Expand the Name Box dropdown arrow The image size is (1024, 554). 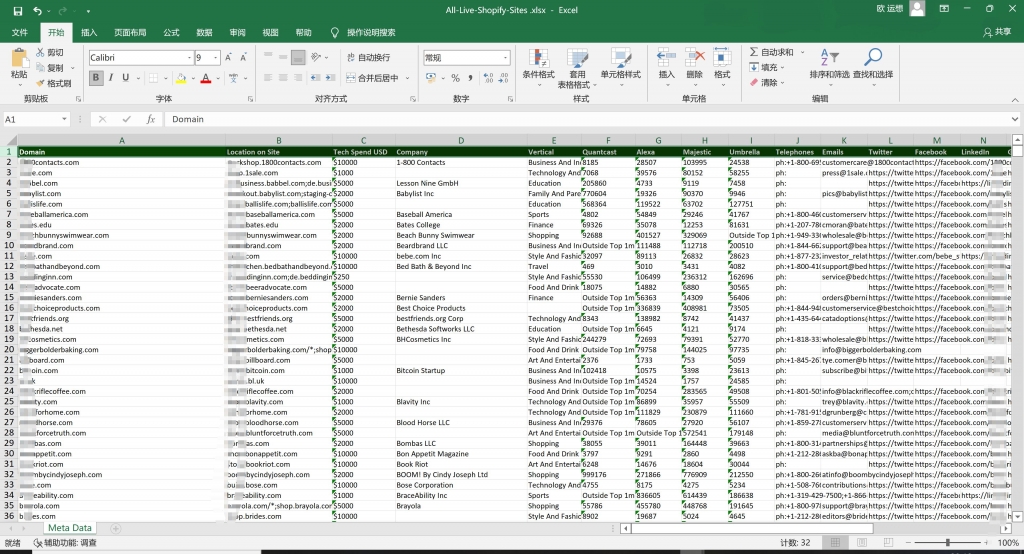(x=64, y=119)
